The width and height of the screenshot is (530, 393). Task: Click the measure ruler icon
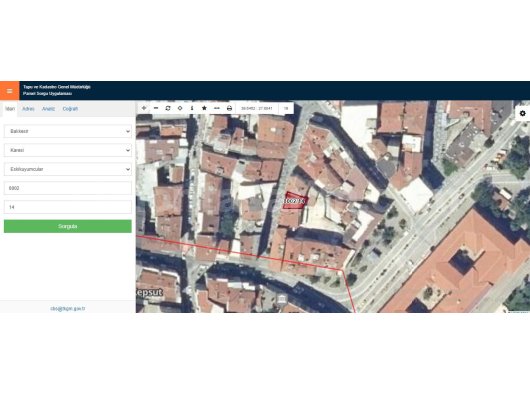pyautogui.click(x=217, y=108)
